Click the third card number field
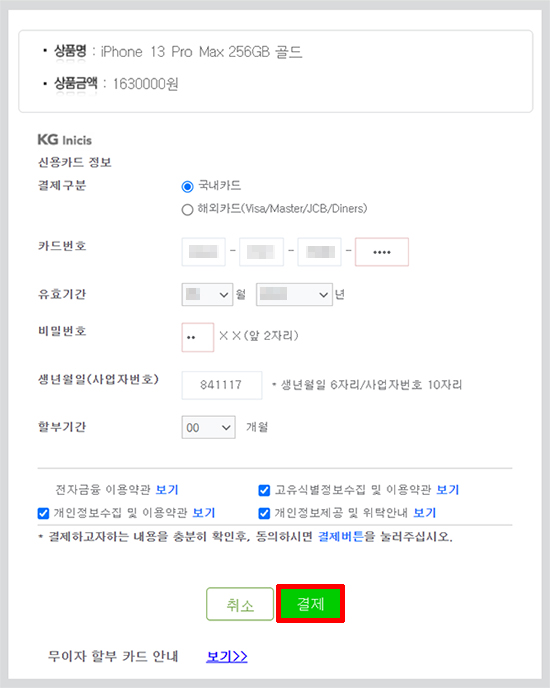 click(x=320, y=252)
